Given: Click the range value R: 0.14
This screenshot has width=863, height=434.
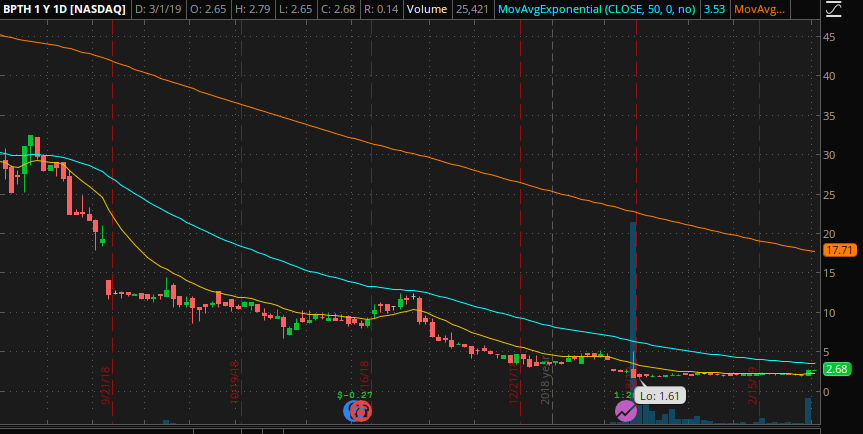Looking at the screenshot, I should point(382,9).
